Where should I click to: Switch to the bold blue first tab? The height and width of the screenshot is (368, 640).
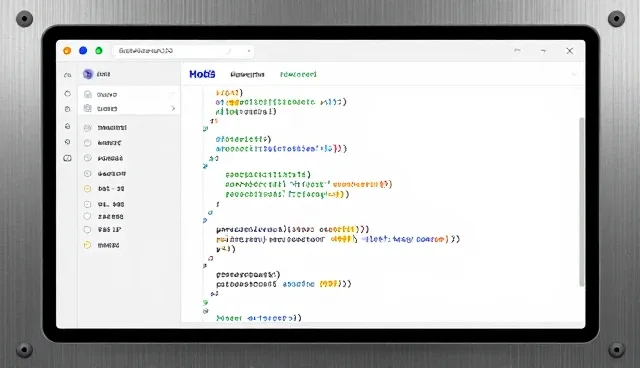pos(202,74)
